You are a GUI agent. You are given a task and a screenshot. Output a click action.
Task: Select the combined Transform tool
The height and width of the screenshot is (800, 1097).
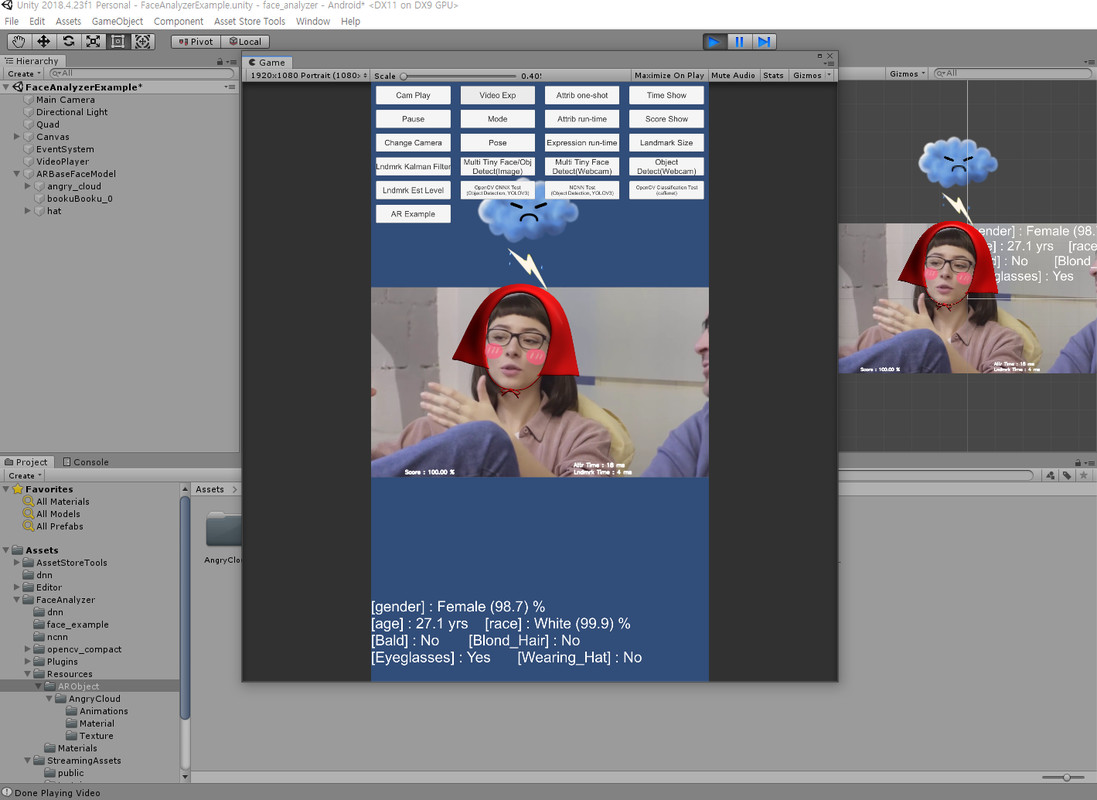142,42
